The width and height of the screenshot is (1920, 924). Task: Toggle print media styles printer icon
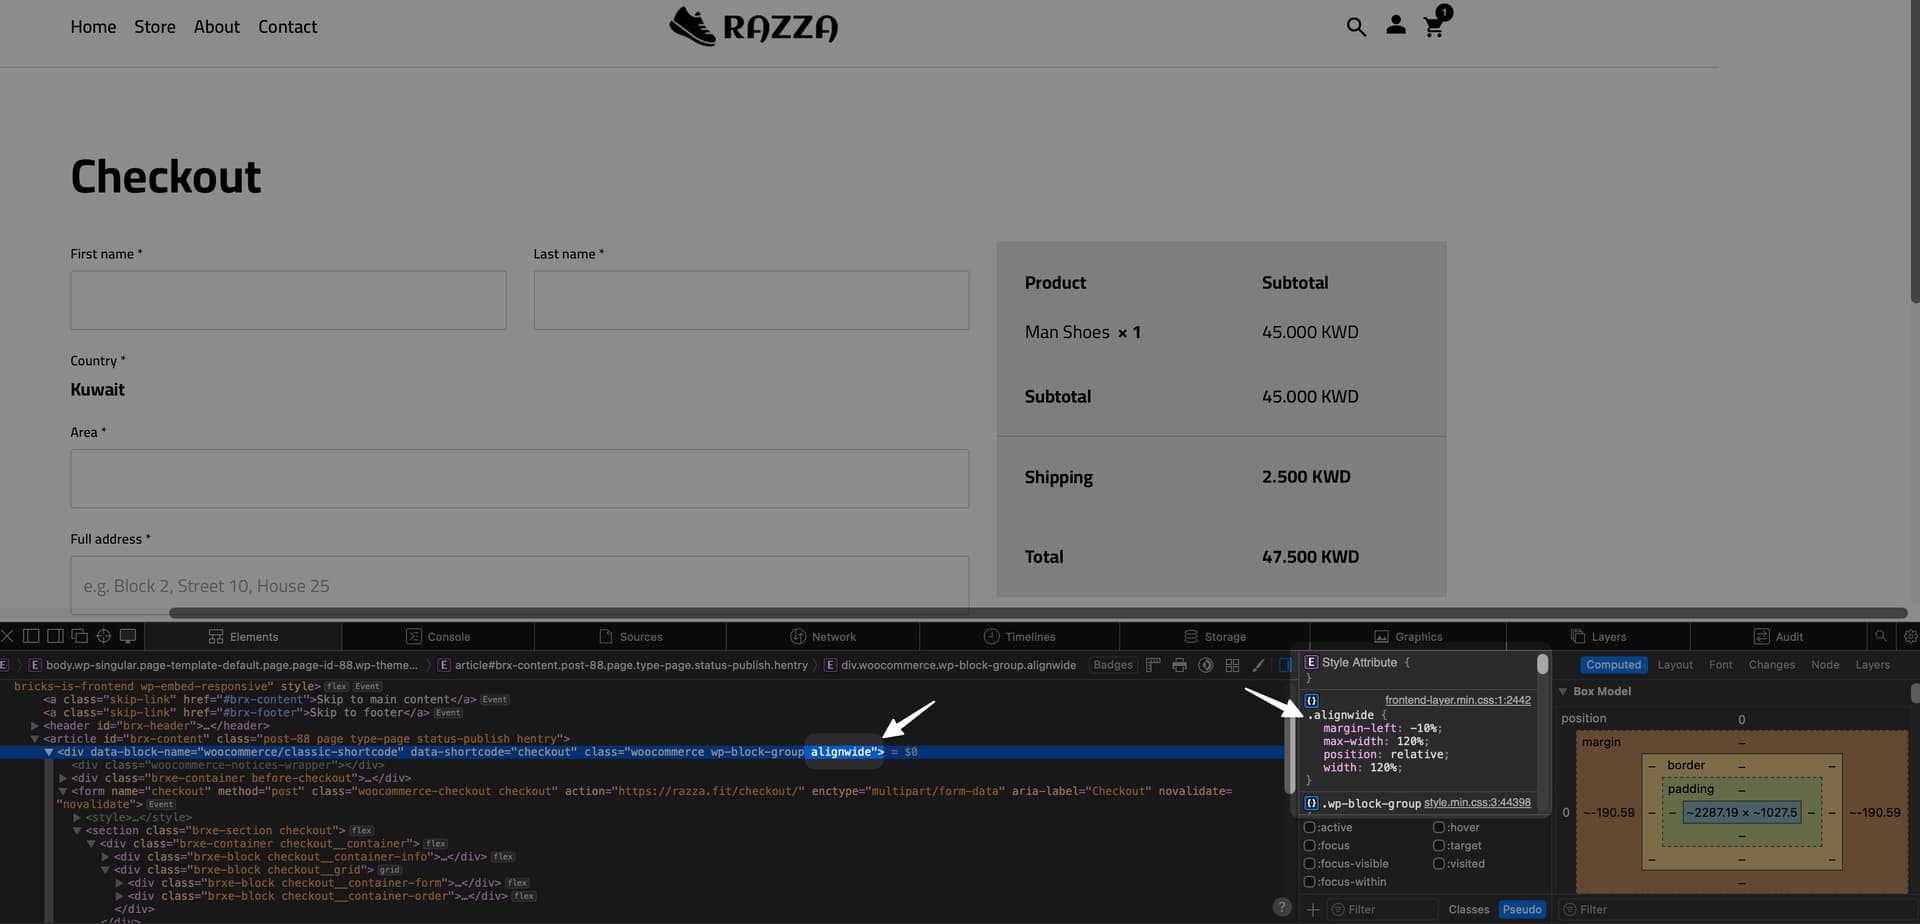(x=1179, y=665)
